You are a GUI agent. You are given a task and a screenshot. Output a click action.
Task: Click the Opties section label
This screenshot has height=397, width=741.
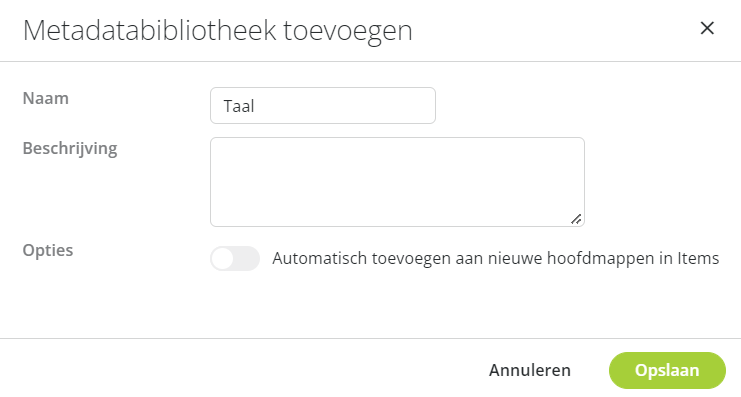48,250
